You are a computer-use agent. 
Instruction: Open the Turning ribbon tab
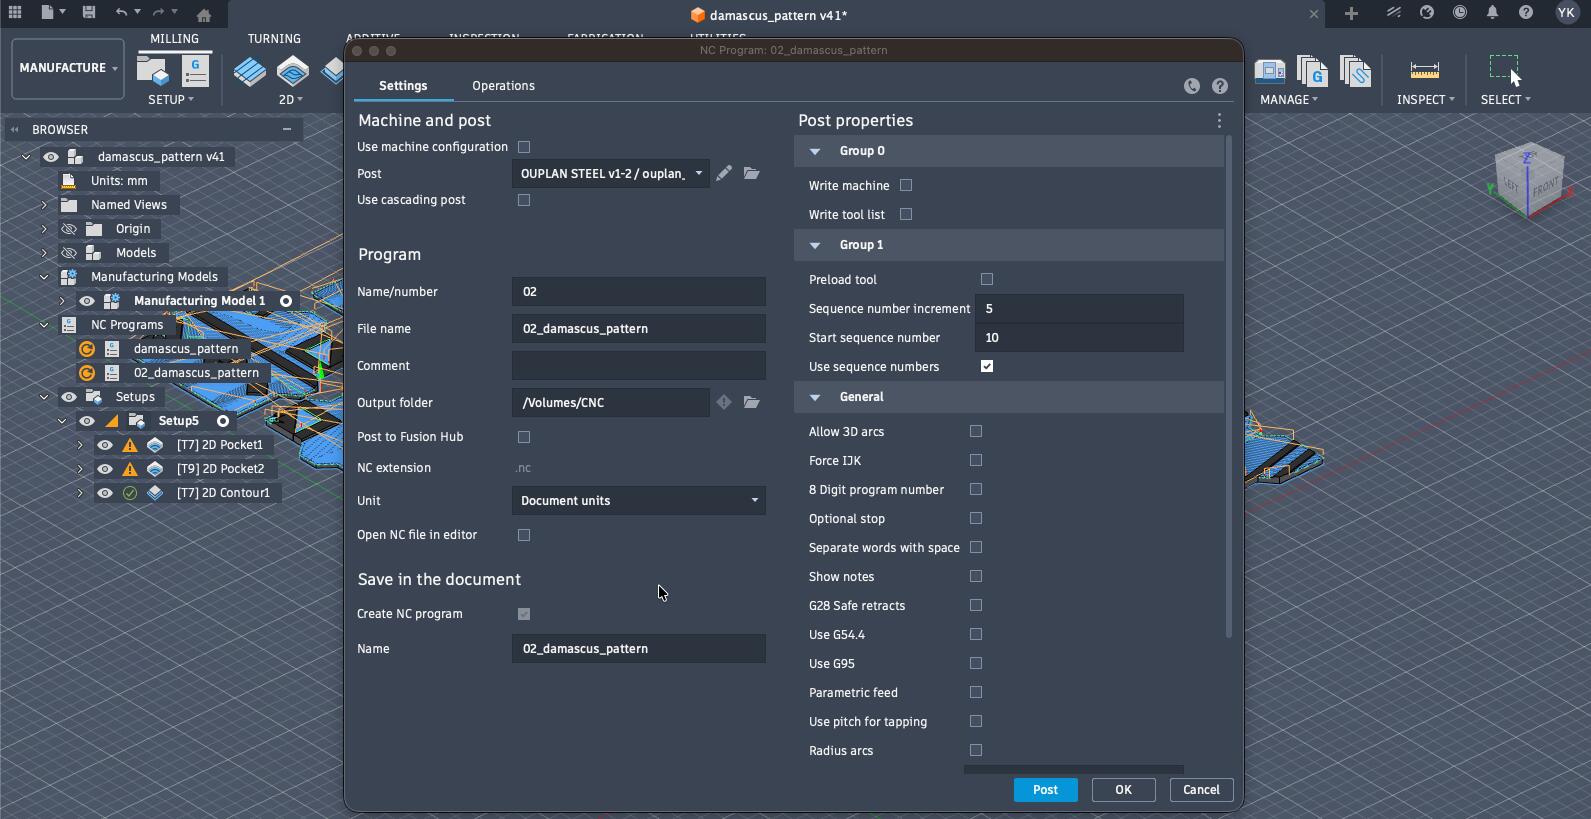274,39
